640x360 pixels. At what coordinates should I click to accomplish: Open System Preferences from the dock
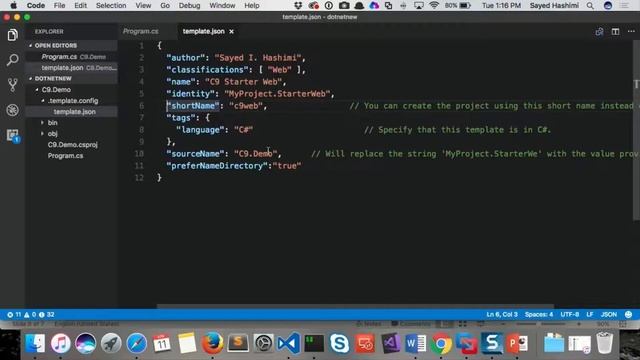click(x=263, y=343)
